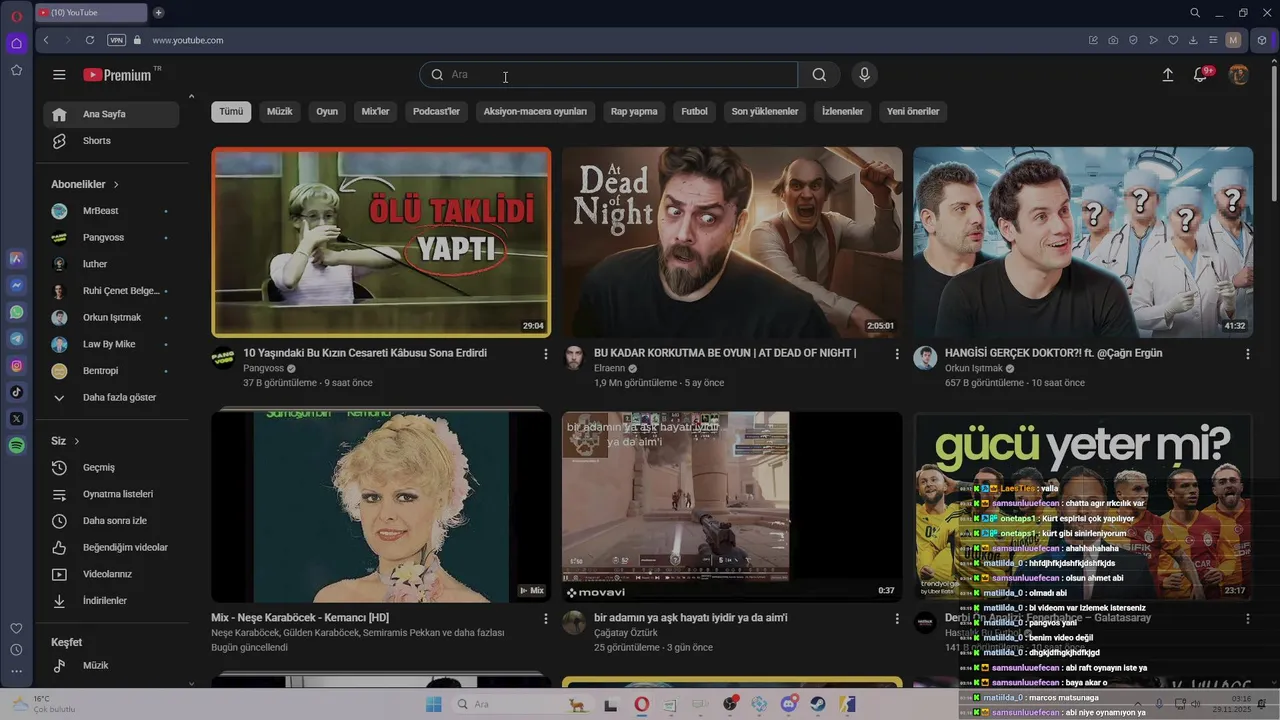Image resolution: width=1280 pixels, height=720 pixels.
Task: Open Daha sonra izle list
Action: (111, 521)
